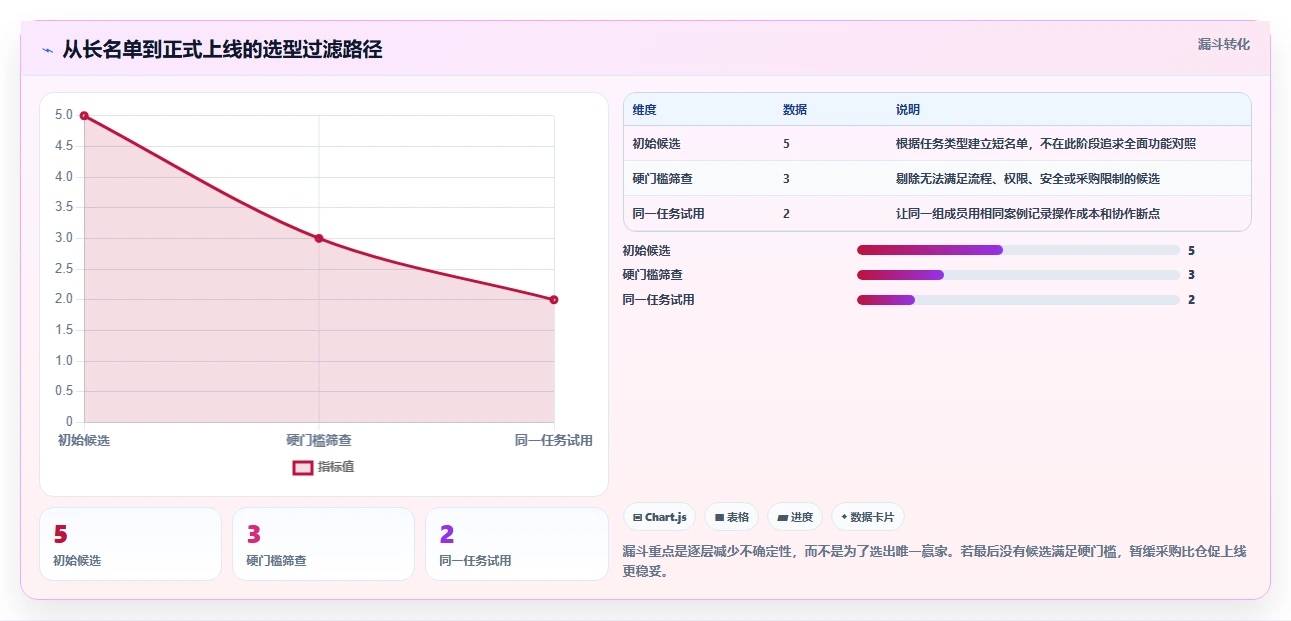Open the stat card showing 5 初始候选
The image size is (1291, 621).
pyautogui.click(x=130, y=544)
